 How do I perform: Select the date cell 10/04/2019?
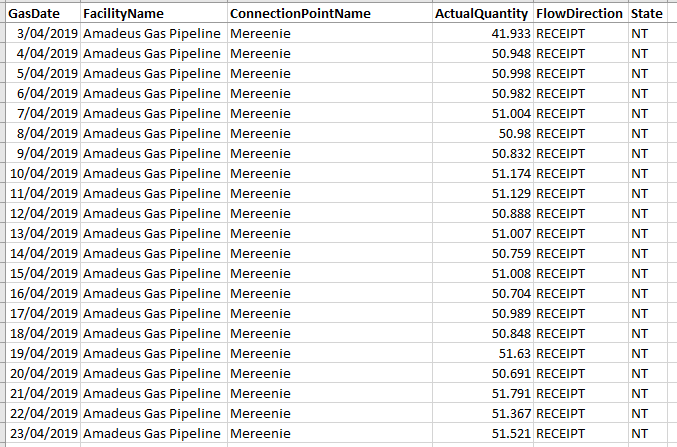[43, 173]
